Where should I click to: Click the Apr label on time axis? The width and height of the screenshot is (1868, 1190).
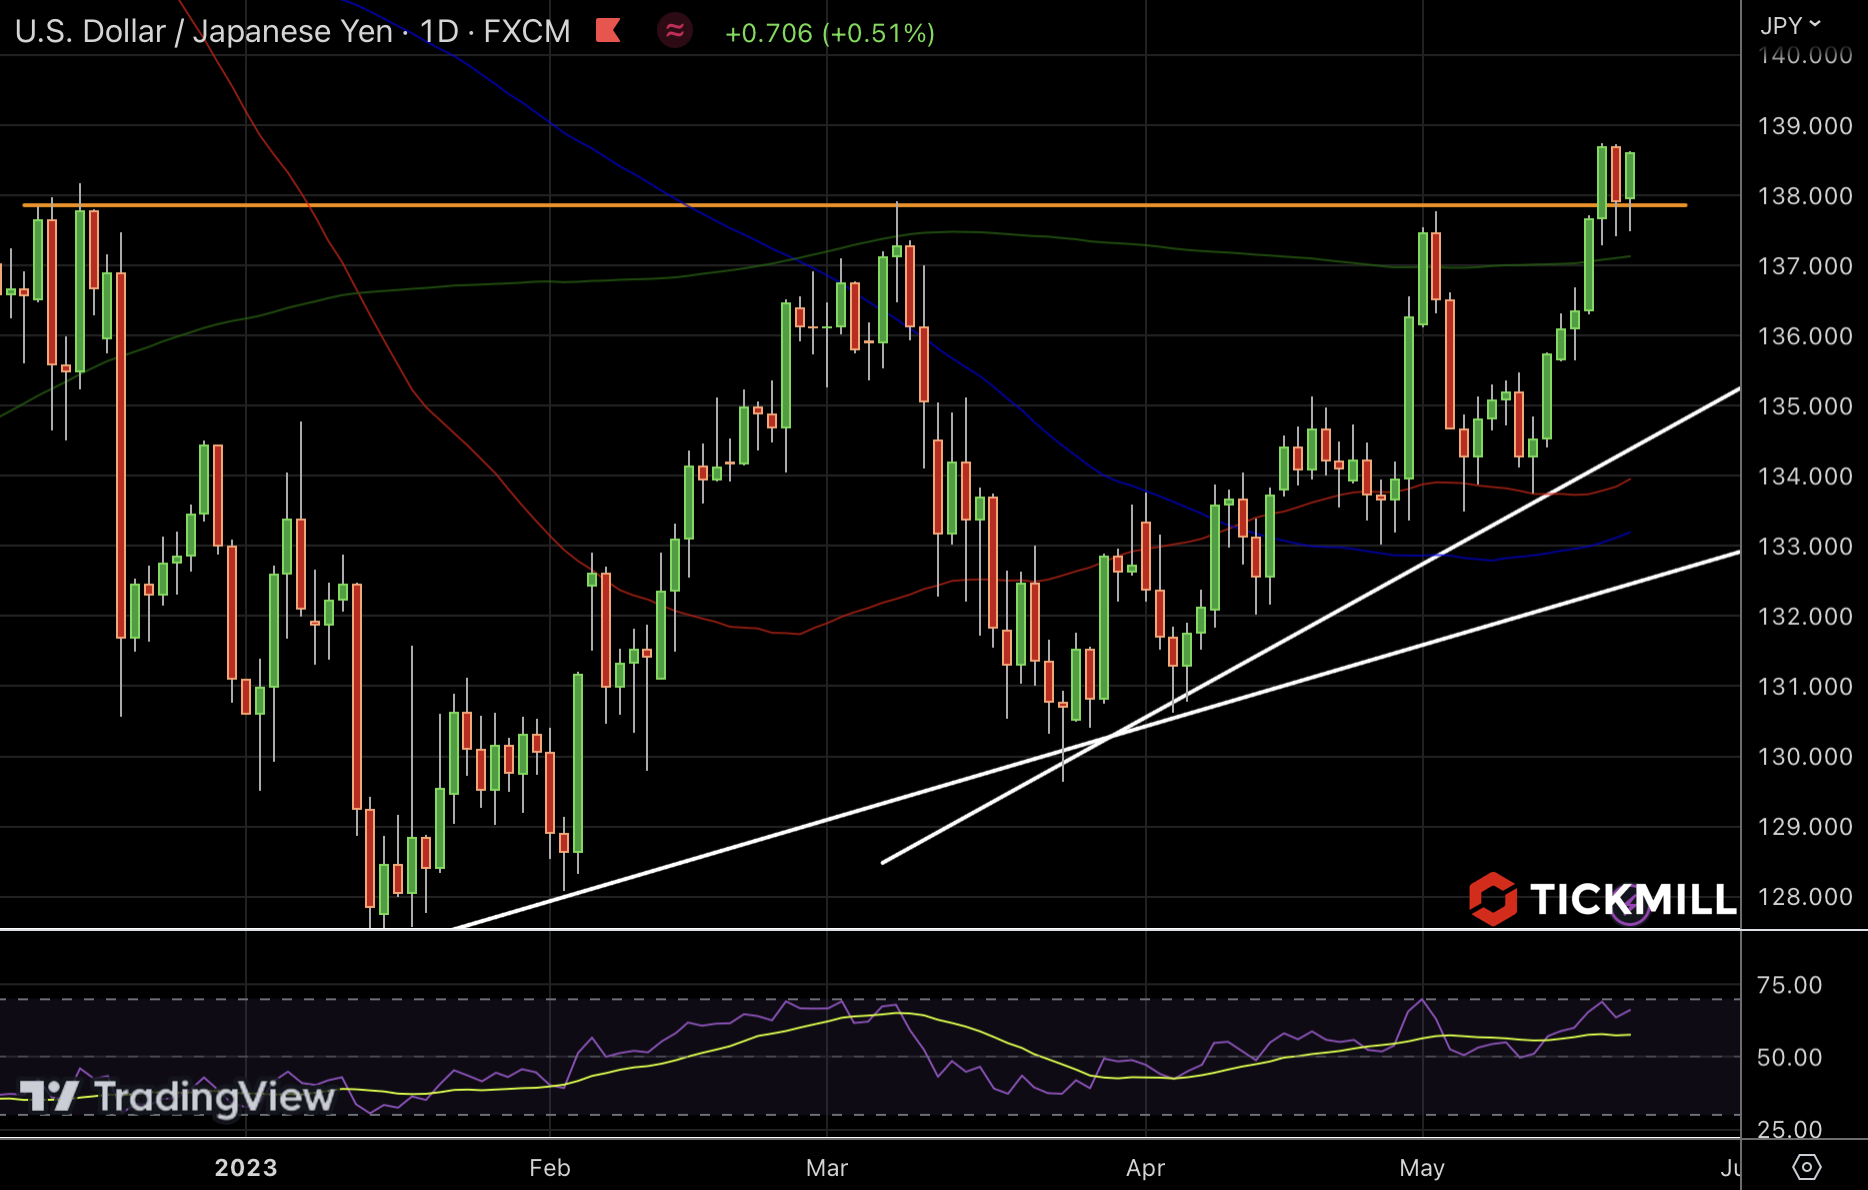point(1145,1167)
